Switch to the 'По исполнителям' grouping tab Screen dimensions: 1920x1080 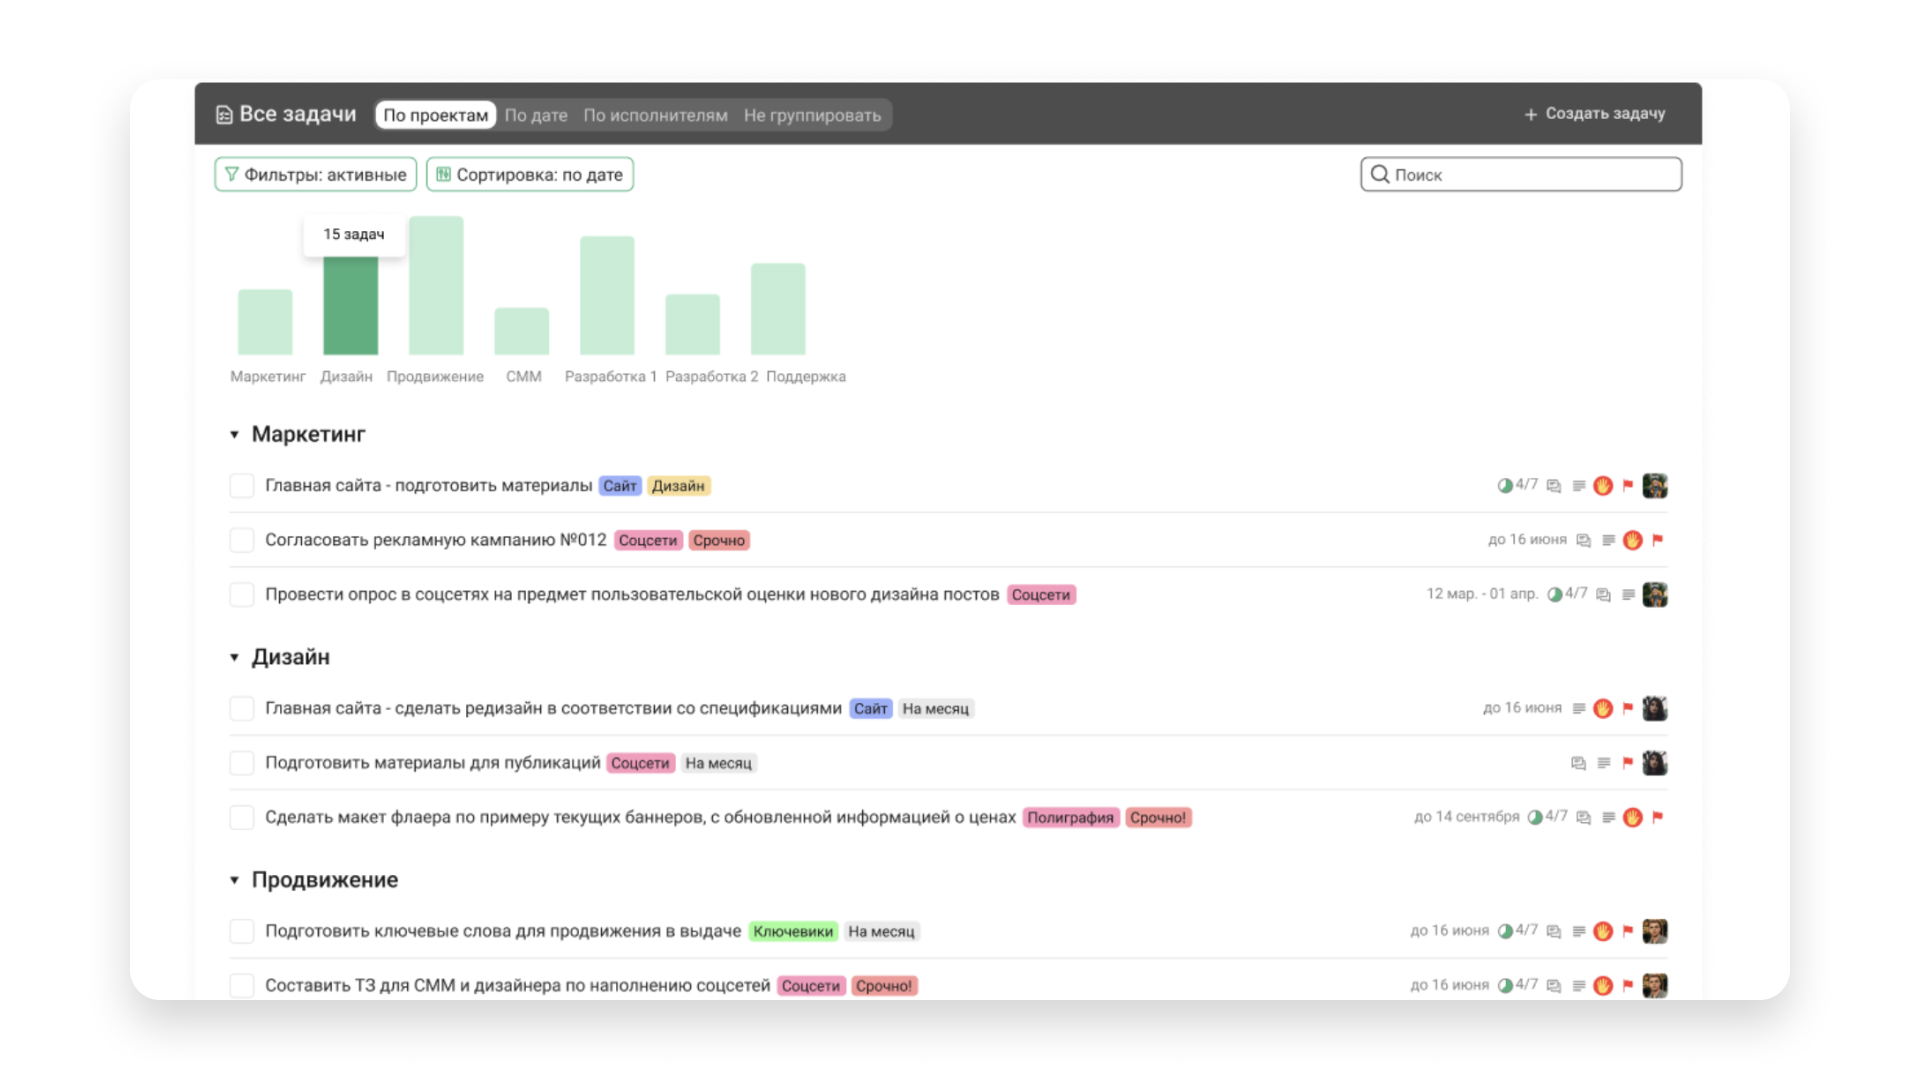click(655, 115)
